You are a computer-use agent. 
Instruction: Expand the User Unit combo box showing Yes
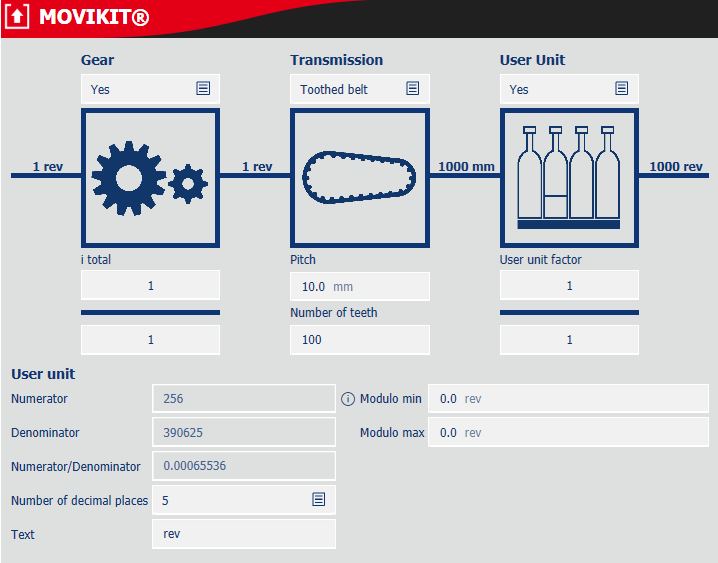569,89
